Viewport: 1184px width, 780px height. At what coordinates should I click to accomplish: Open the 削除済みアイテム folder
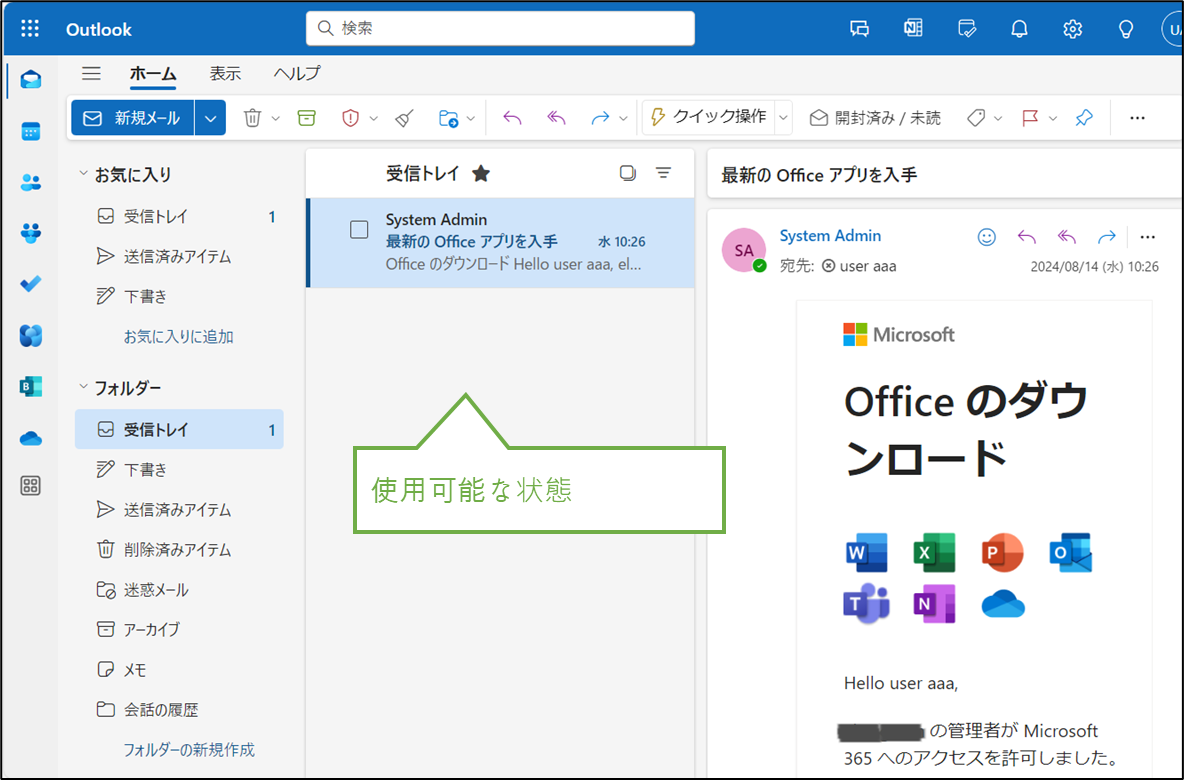(x=179, y=550)
